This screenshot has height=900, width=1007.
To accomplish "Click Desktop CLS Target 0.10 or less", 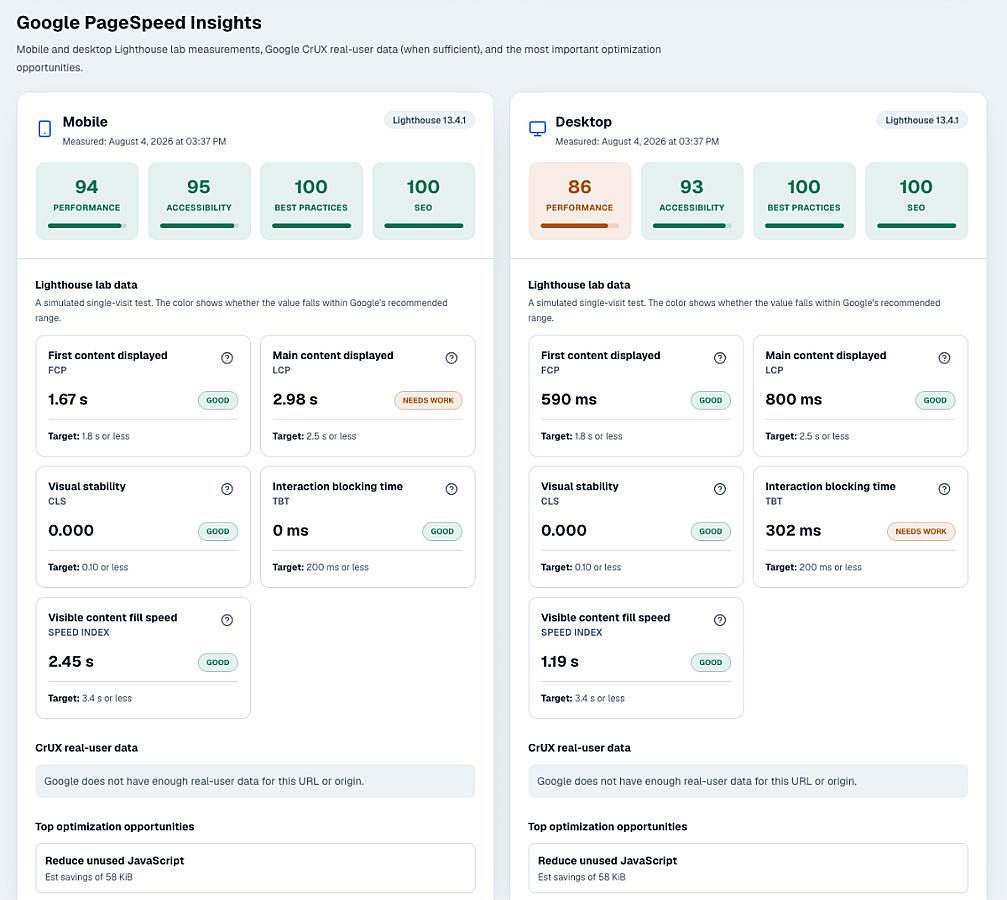I will click(581, 567).
